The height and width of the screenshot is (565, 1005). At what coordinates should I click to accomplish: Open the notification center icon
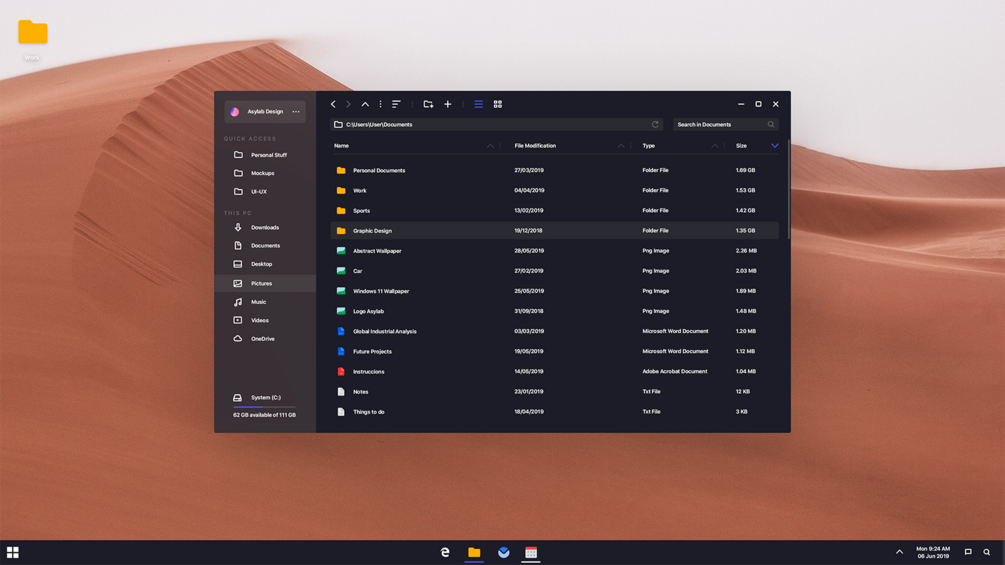[968, 552]
